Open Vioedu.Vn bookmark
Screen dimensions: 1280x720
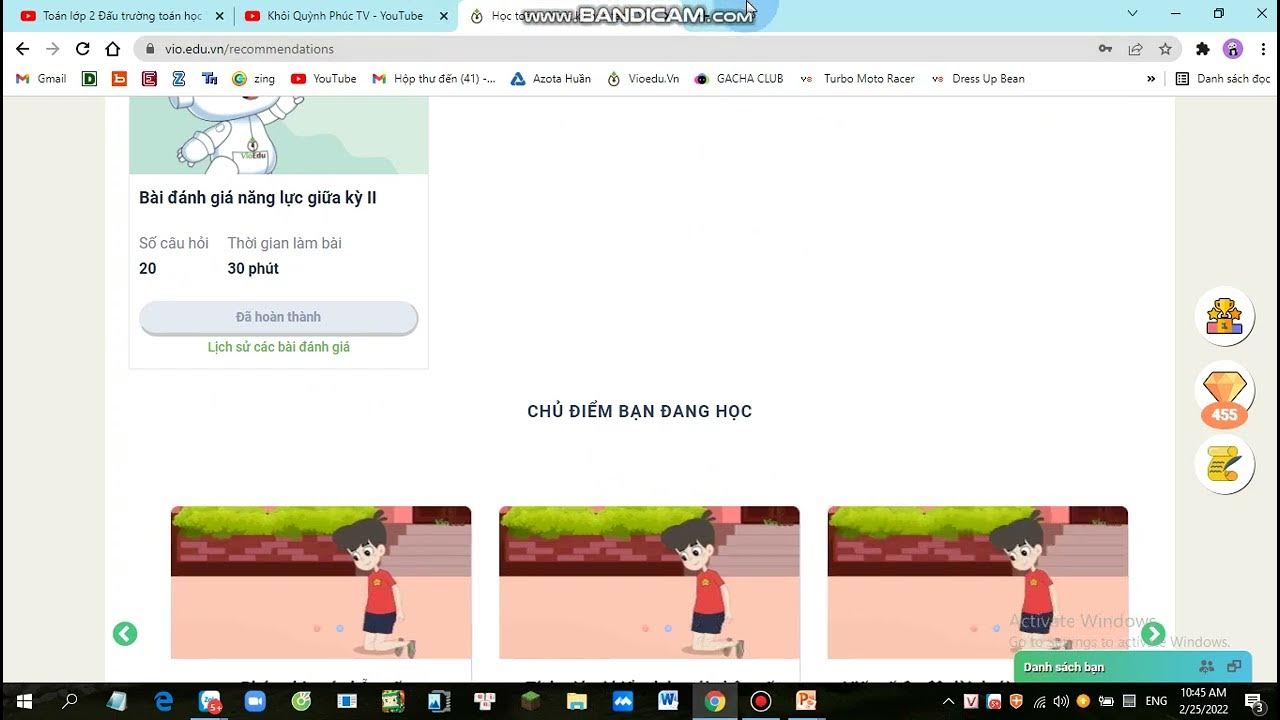coord(643,78)
